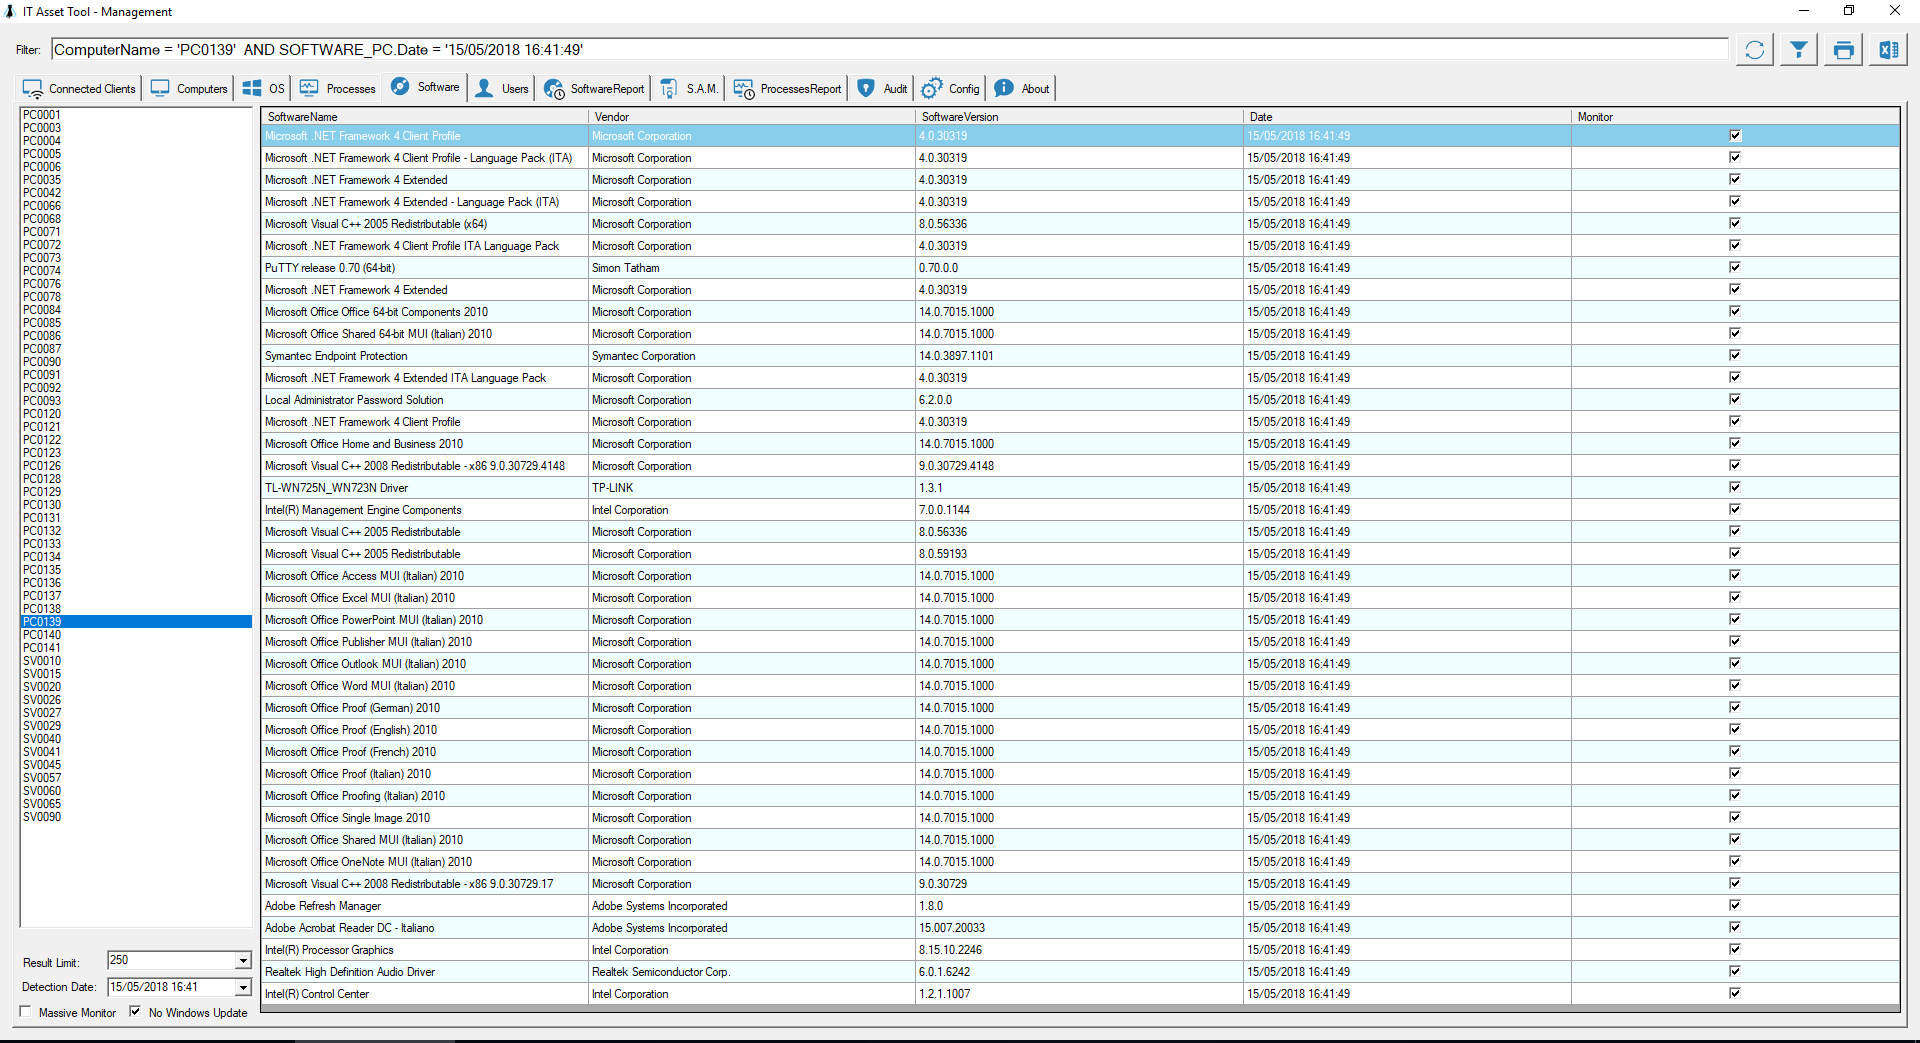Open the Processes tab
This screenshot has height=1043, width=1920.
pos(338,89)
